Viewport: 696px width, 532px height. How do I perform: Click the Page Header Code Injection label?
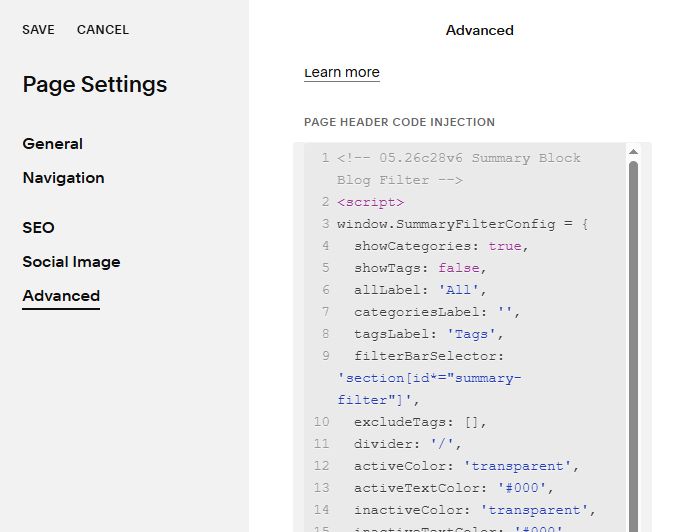coord(399,122)
